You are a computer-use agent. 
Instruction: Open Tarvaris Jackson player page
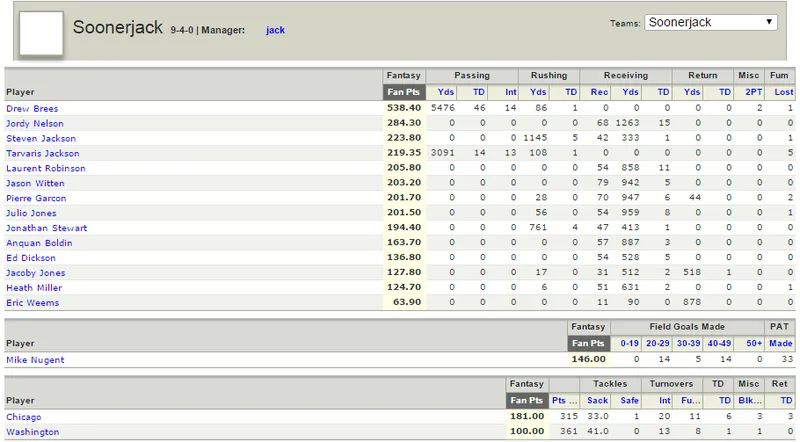click(43, 153)
